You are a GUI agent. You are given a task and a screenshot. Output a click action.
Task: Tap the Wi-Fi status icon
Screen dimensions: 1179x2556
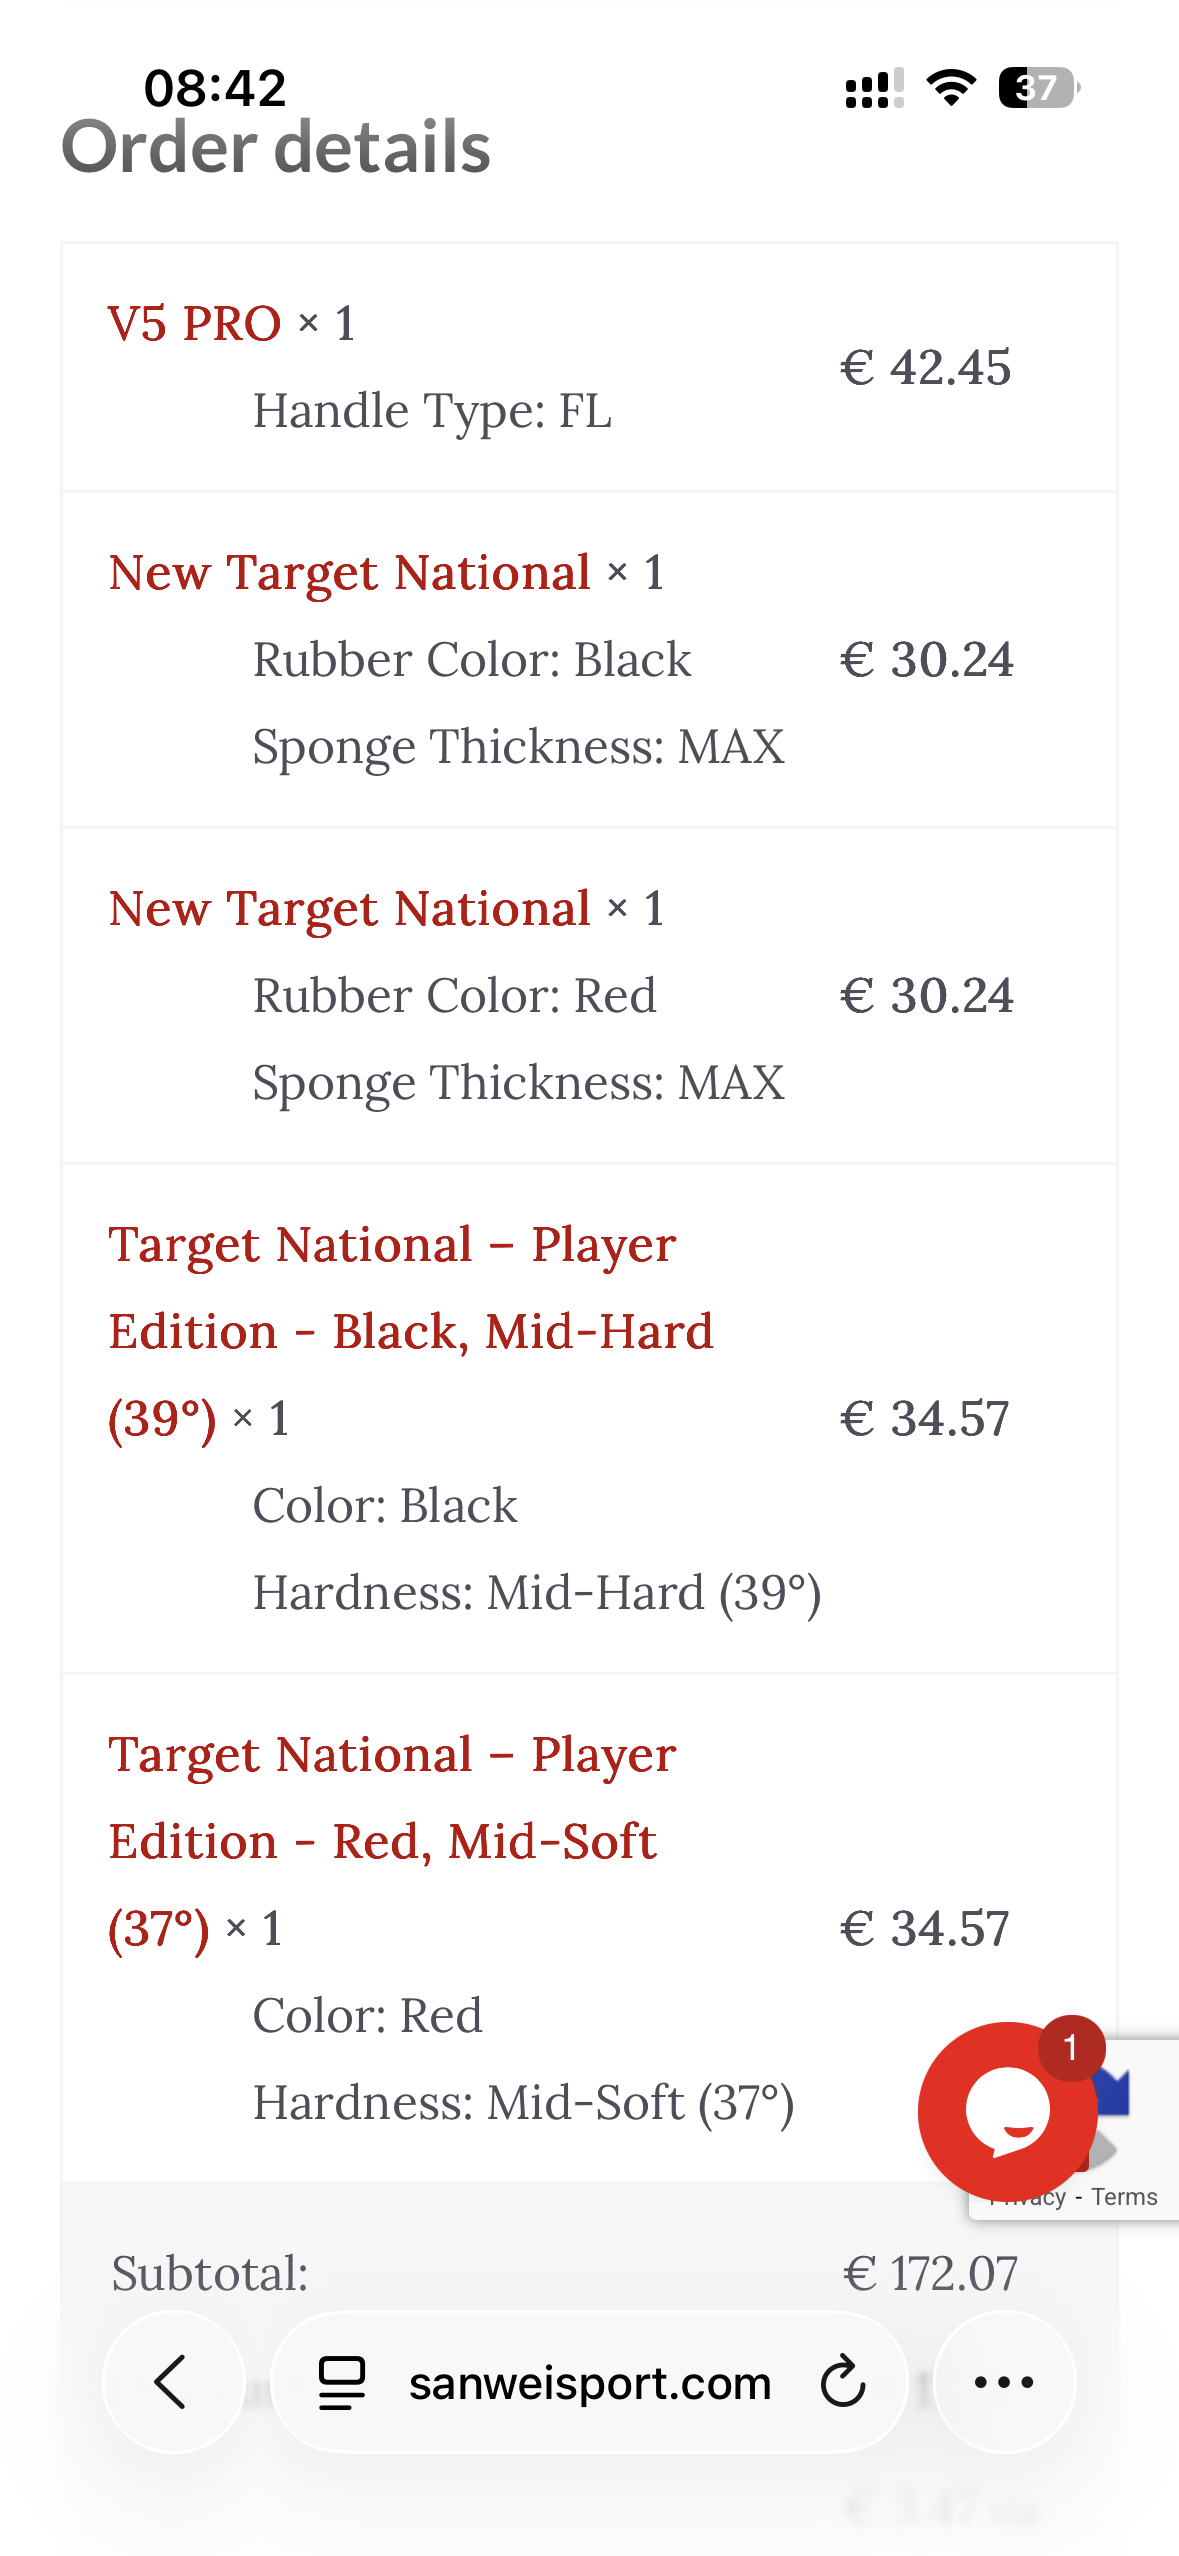(x=951, y=88)
